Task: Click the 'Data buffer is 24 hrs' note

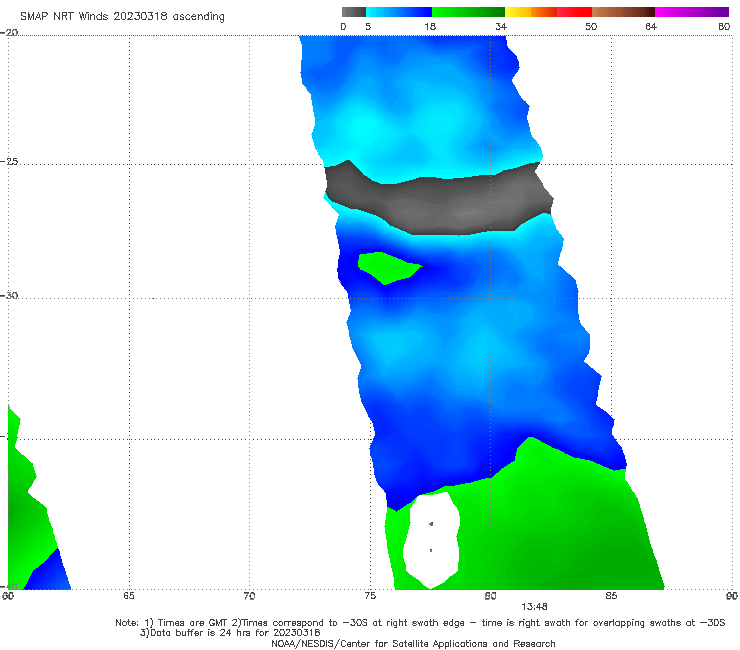Action: click(x=230, y=633)
